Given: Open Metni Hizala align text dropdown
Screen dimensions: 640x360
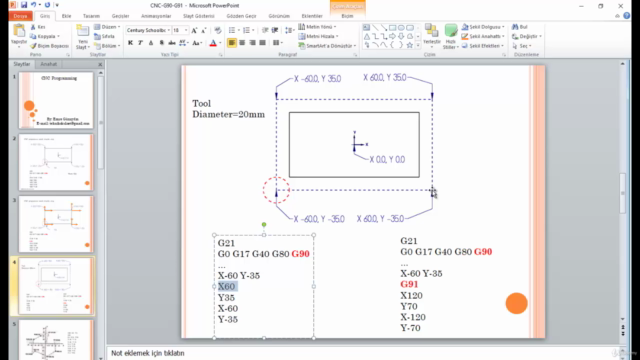Looking at the screenshot, I should click(x=318, y=36).
